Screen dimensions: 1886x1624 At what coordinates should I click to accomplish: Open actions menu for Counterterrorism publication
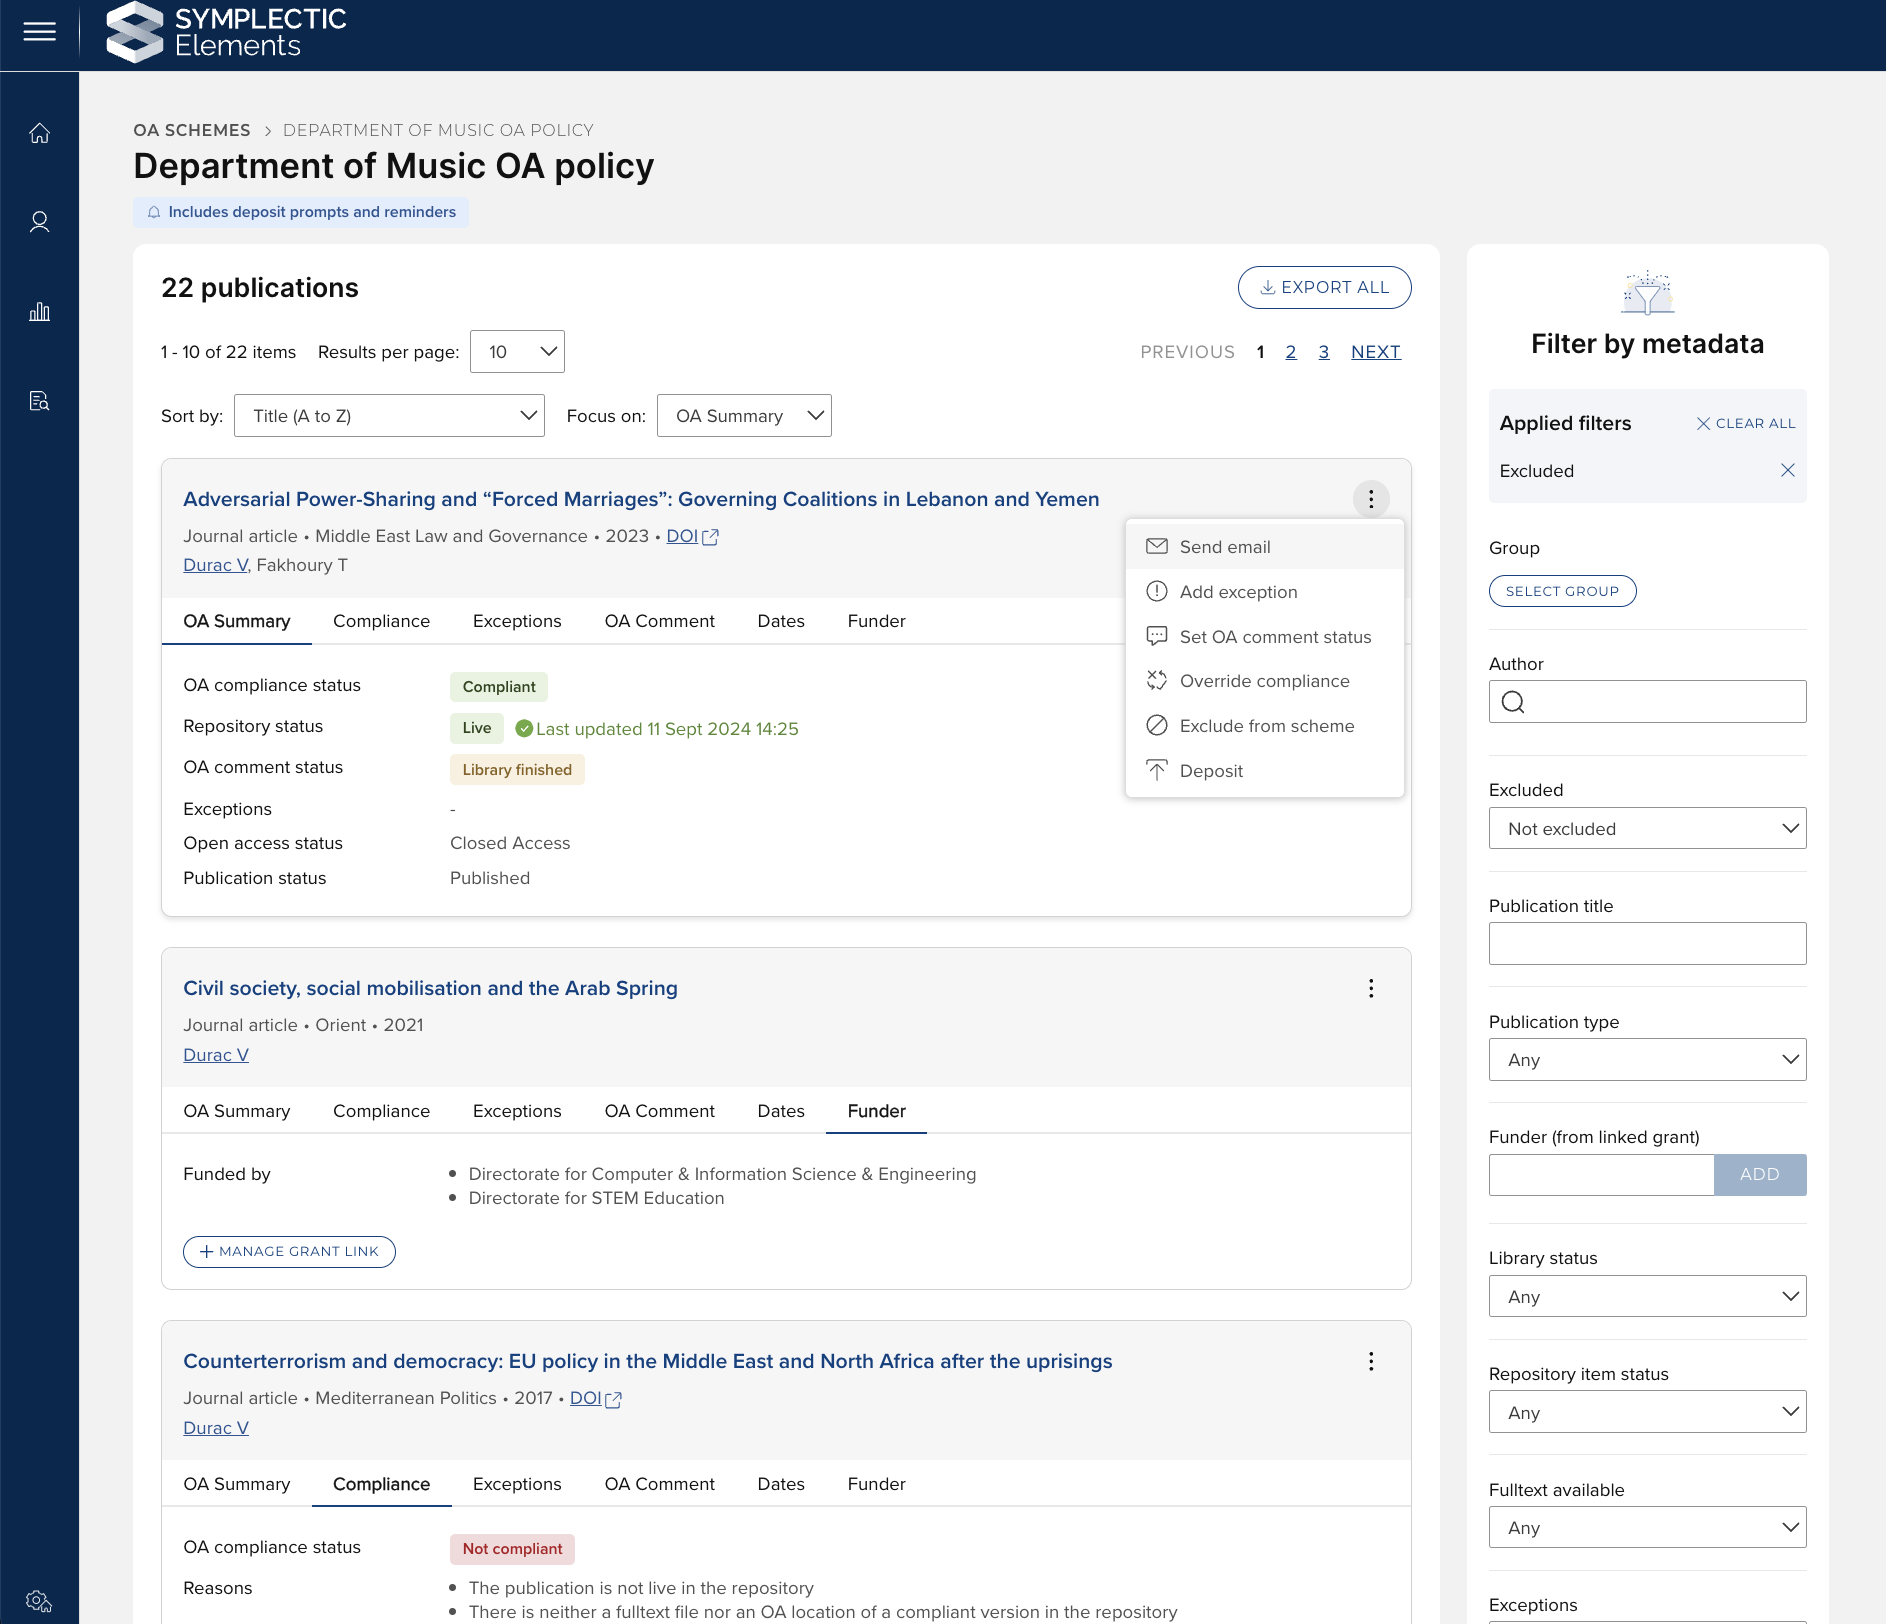coord(1371,1361)
